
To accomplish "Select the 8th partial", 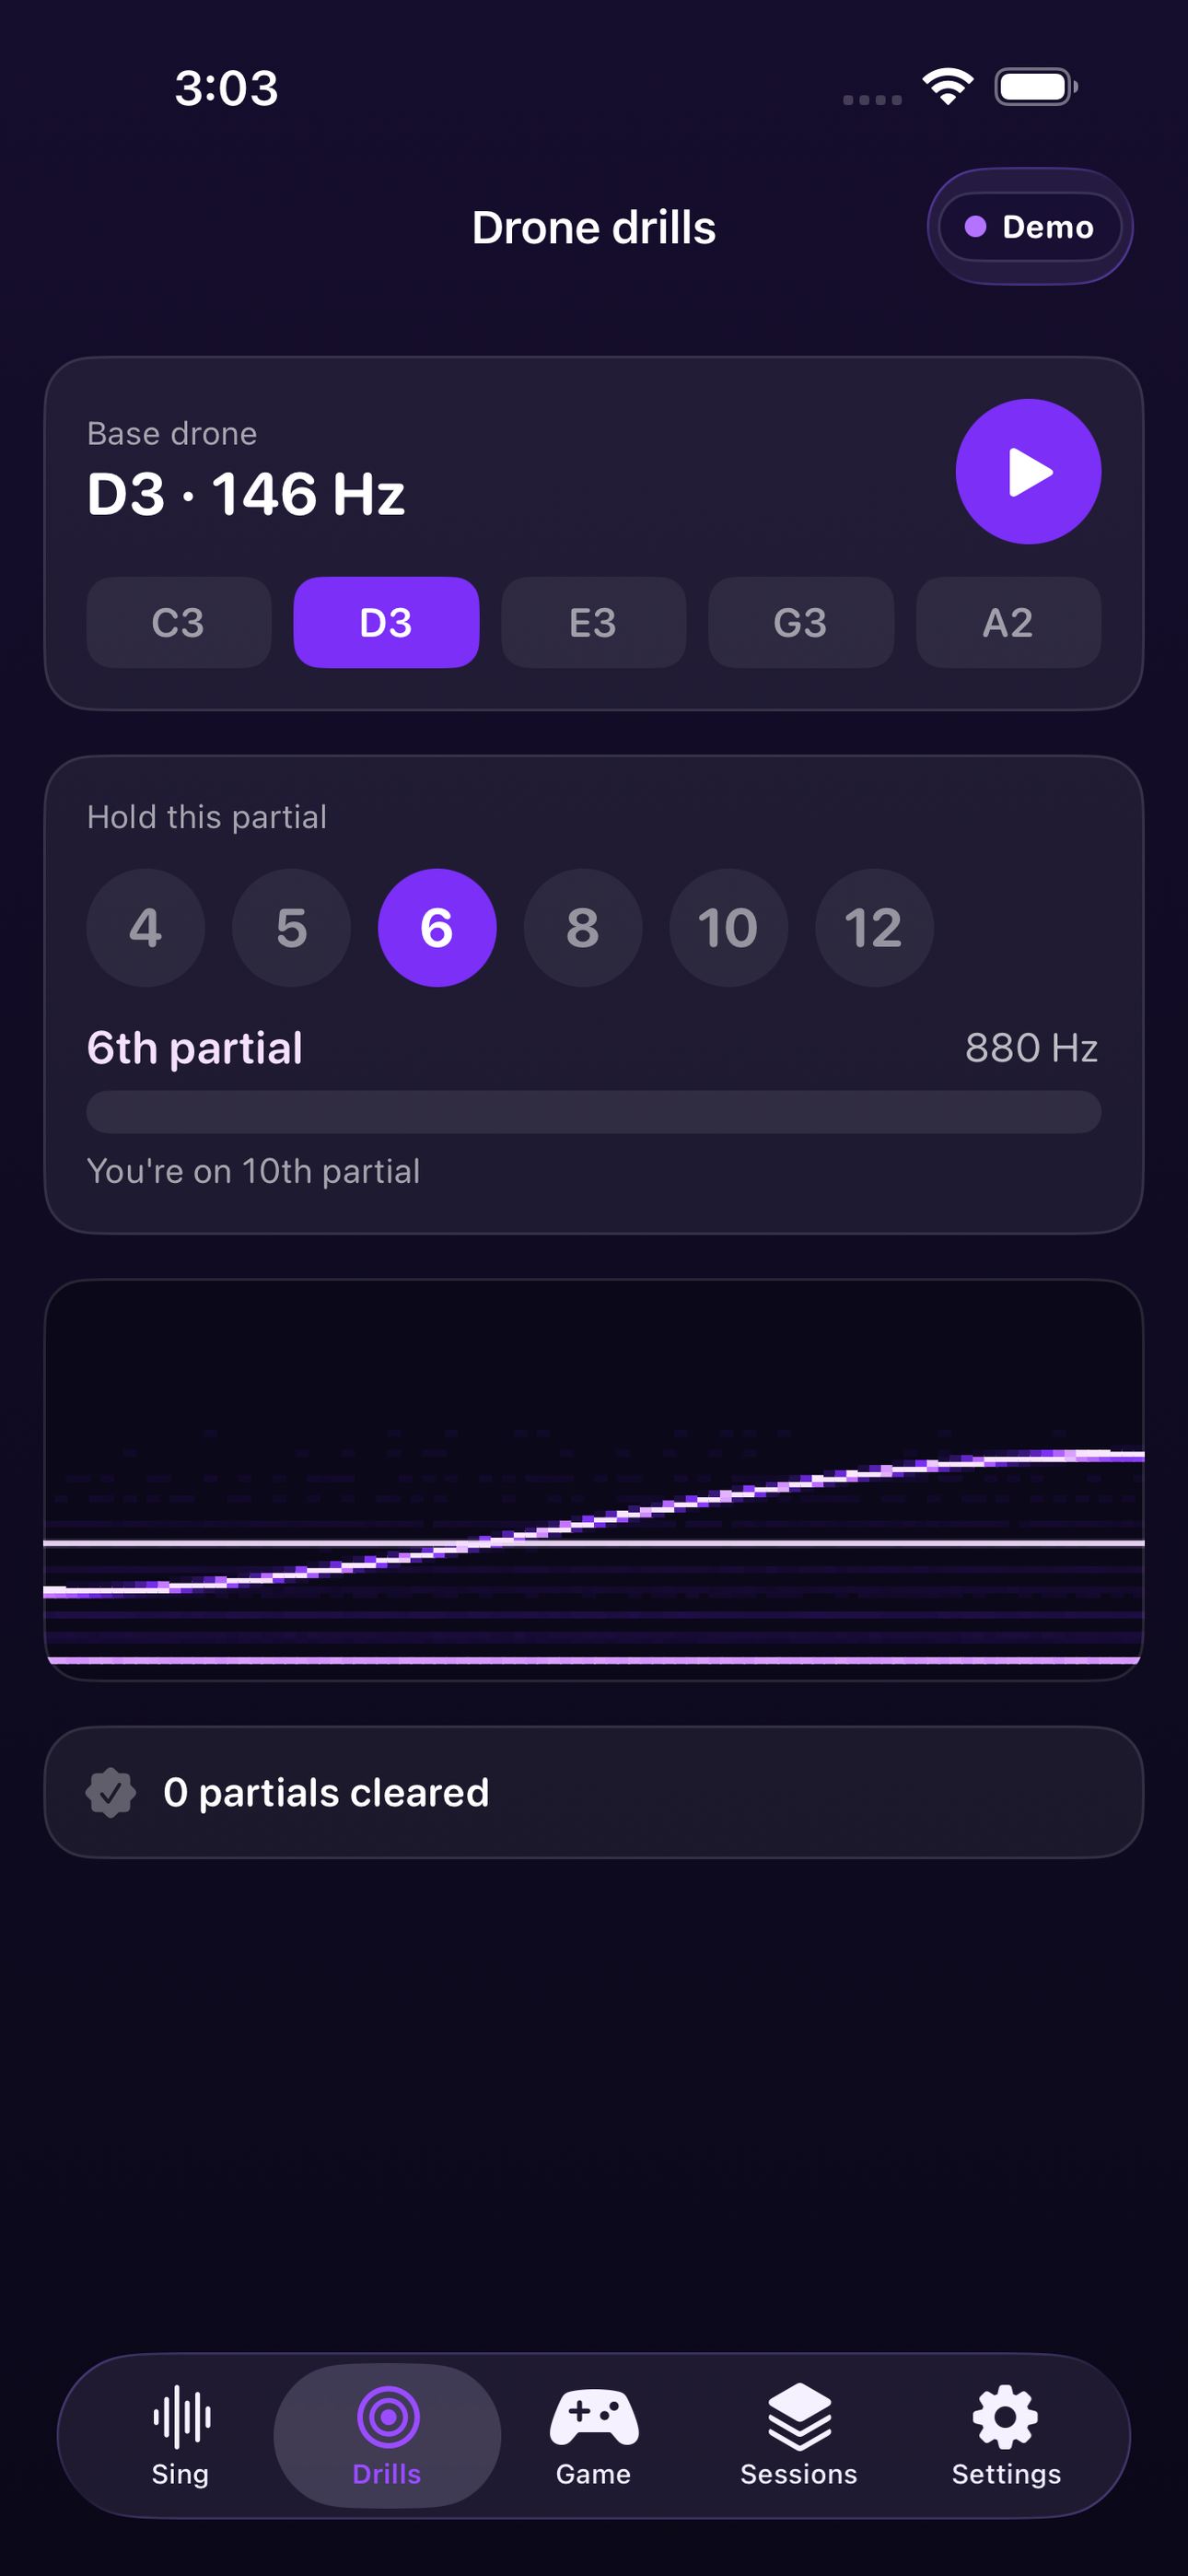I will [583, 927].
